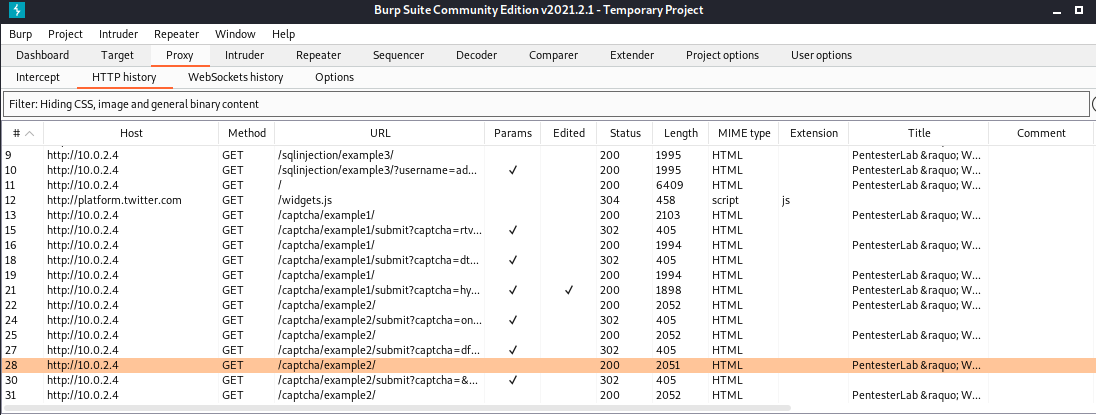Screen dimensions: 1096x415
Task: Click Params checkmark in row 15
Action: pyautogui.click(x=512, y=230)
